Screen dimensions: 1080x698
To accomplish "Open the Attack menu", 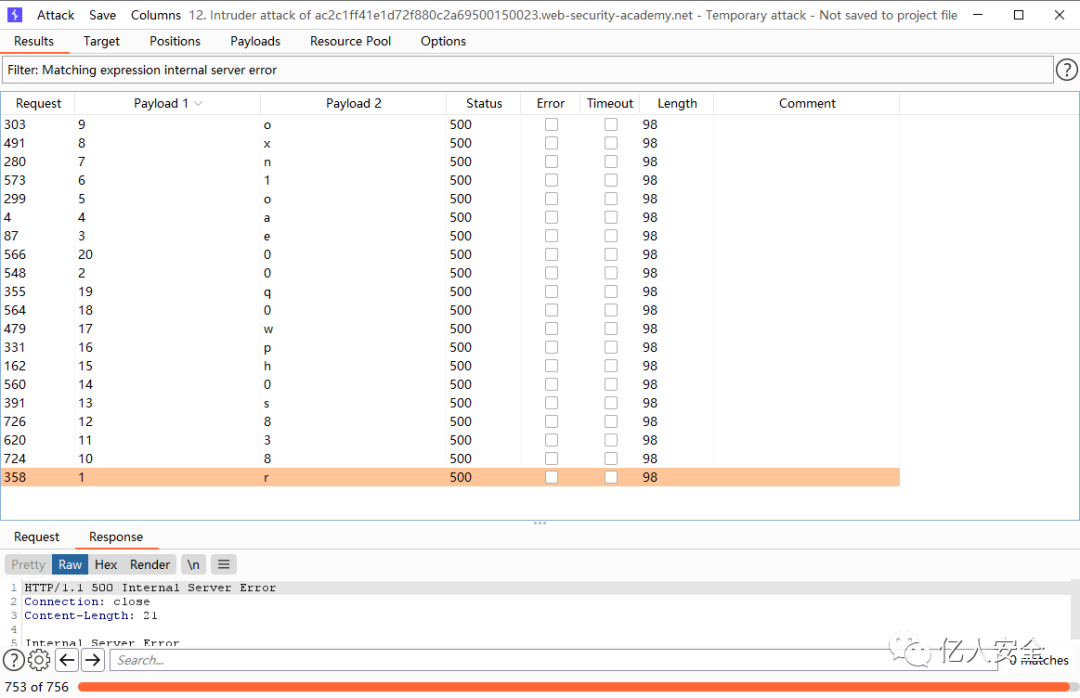I will pyautogui.click(x=56, y=15).
